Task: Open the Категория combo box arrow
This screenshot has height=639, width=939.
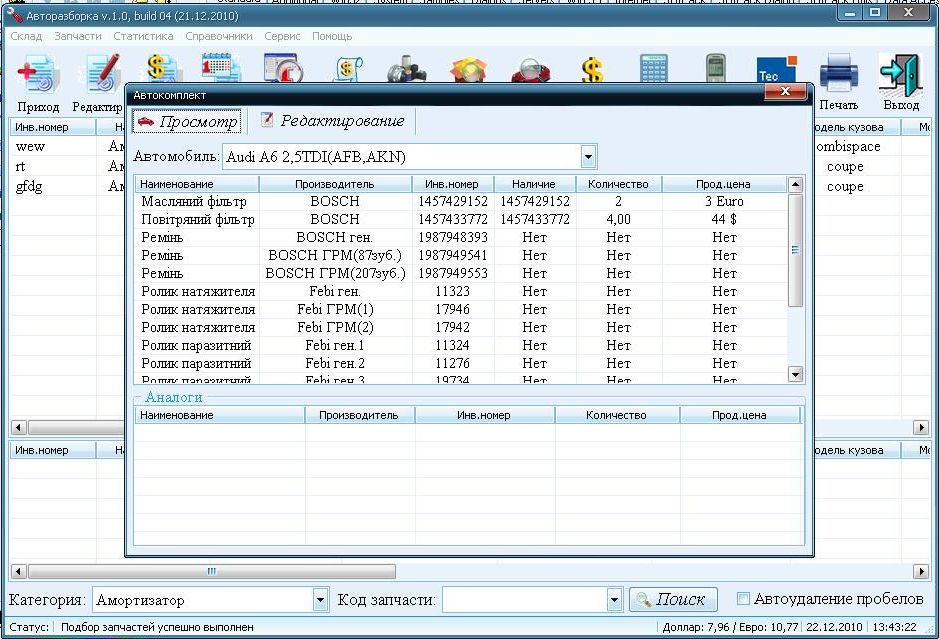Action: click(x=320, y=600)
